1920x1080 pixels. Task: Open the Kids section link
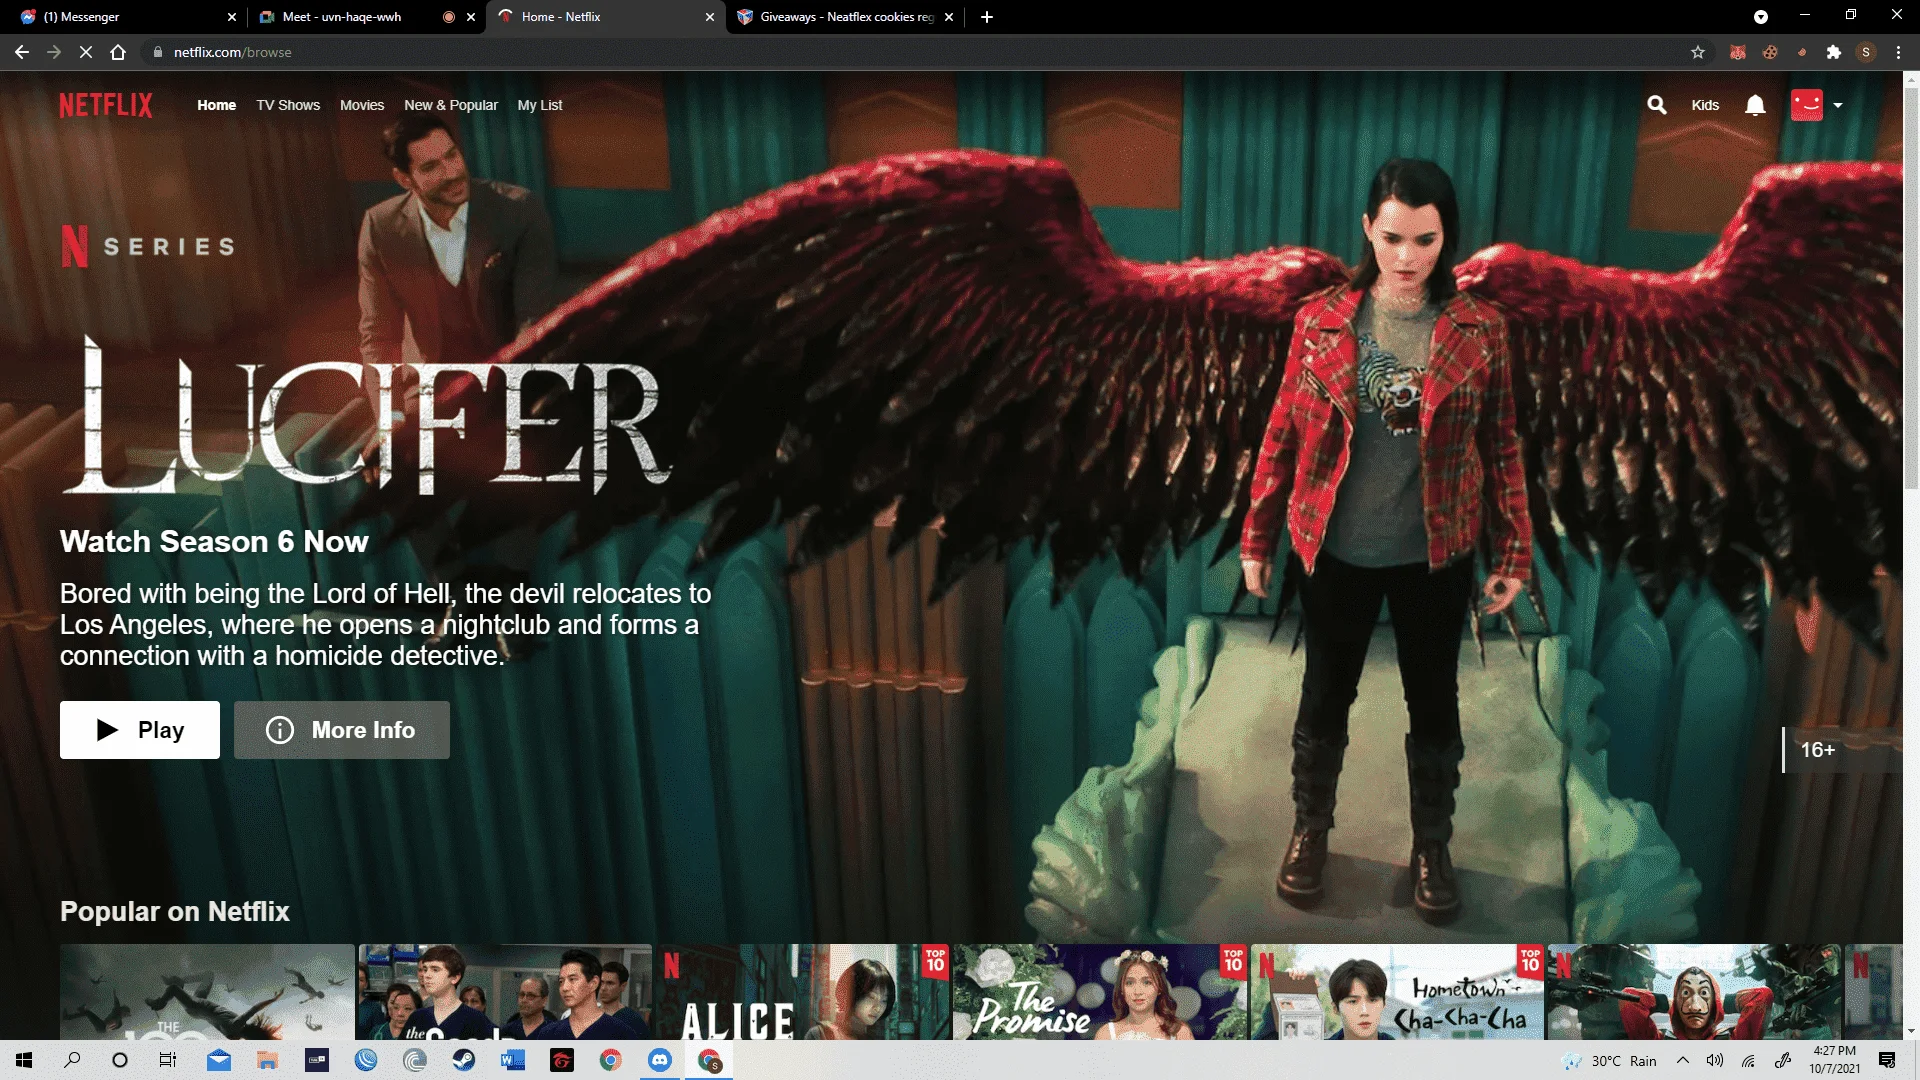click(x=1705, y=105)
